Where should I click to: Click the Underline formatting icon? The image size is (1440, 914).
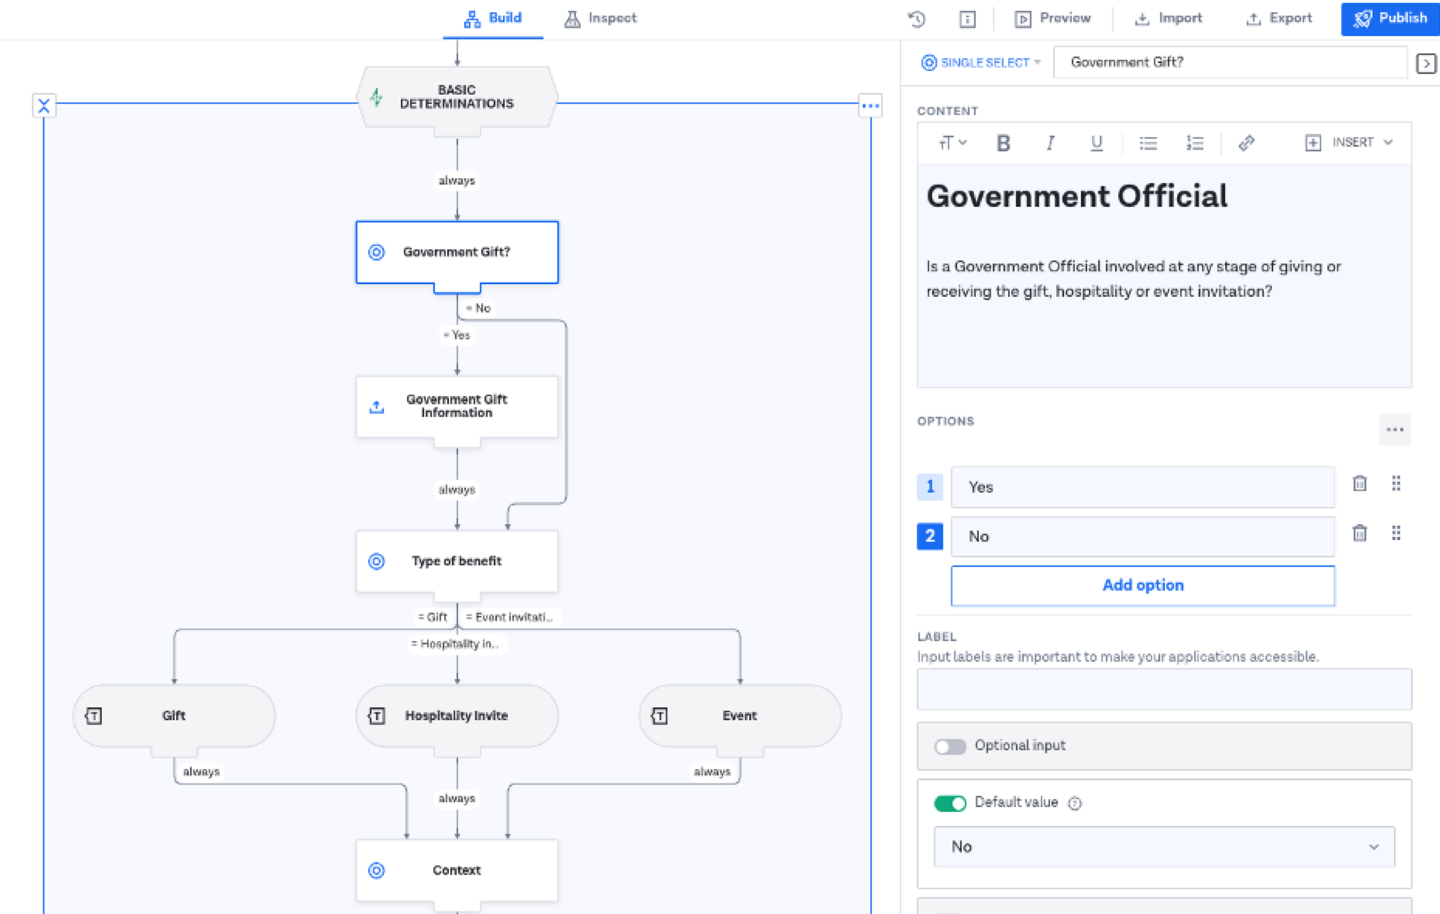point(1096,143)
